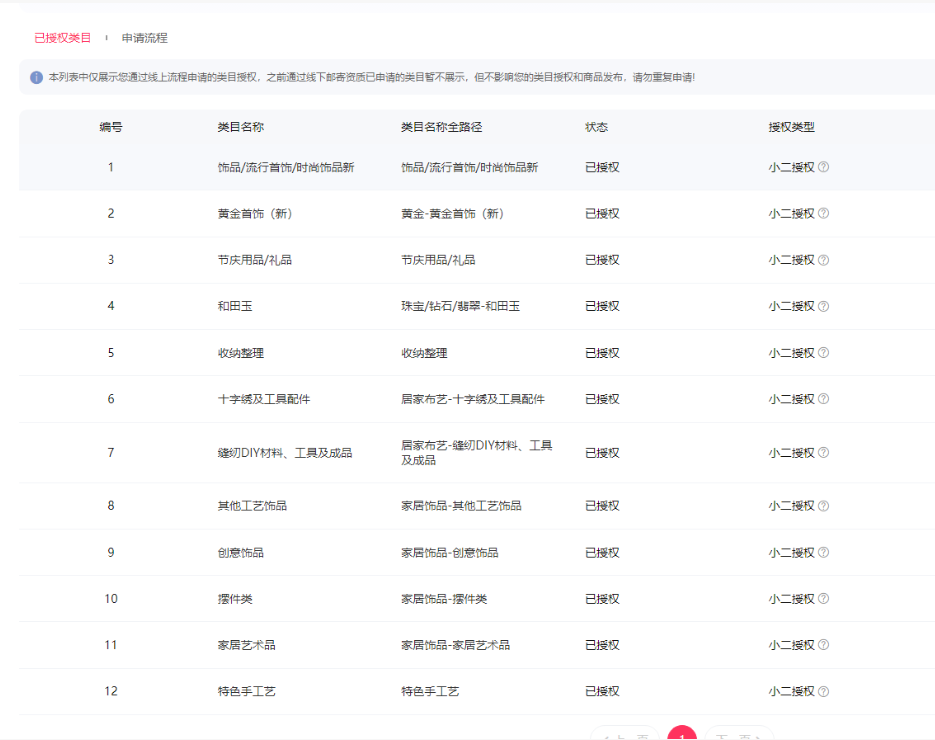Click help icon beside 小二授权 in row 1
The image size is (935, 740).
823,167
